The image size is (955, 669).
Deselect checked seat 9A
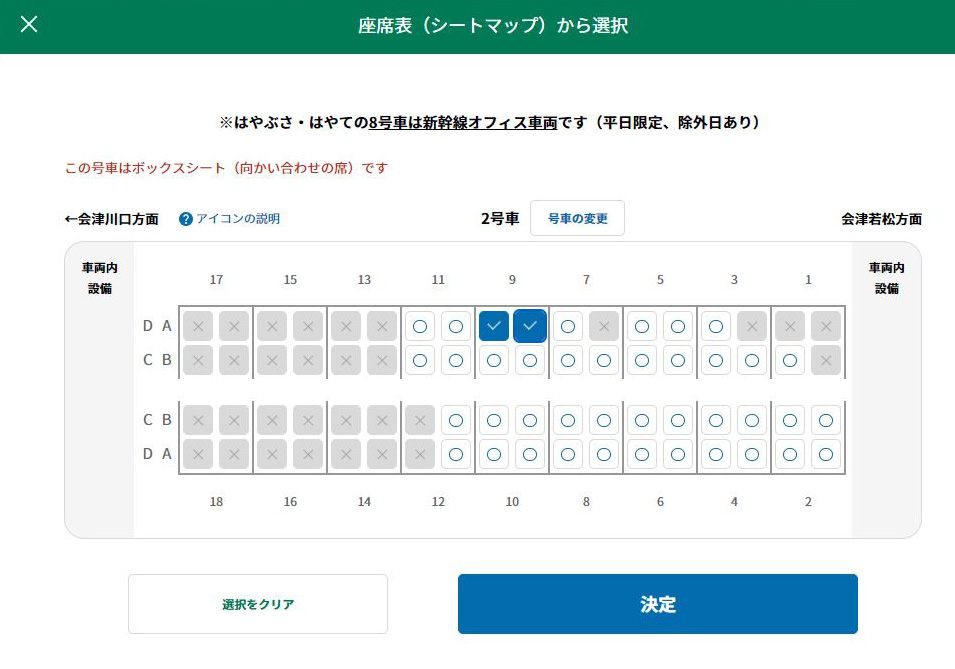click(x=530, y=326)
